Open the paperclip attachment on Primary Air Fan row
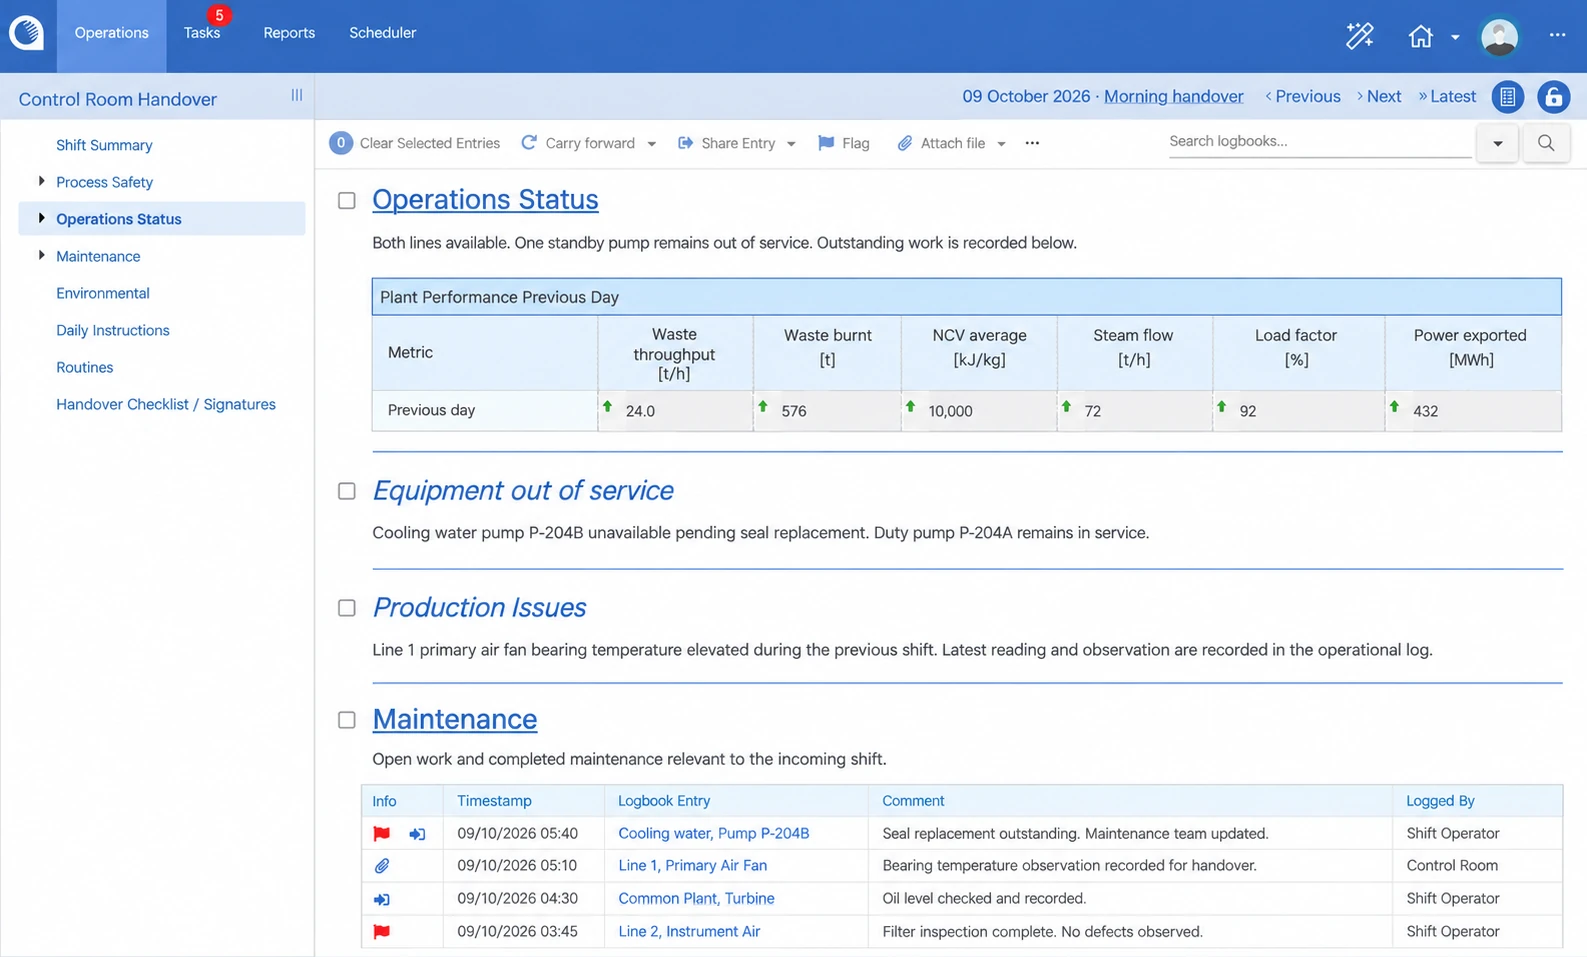 point(382,866)
